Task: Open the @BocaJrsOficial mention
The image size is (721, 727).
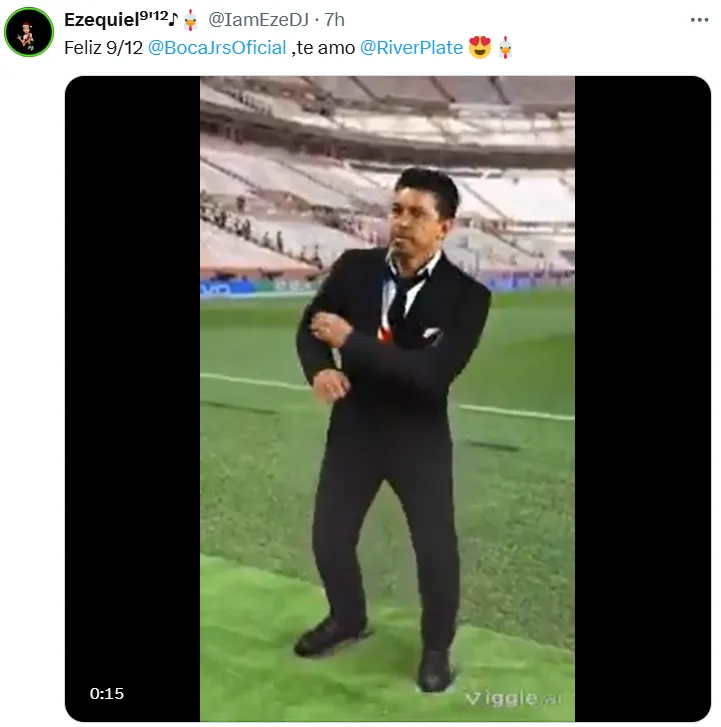Action: click(216, 46)
